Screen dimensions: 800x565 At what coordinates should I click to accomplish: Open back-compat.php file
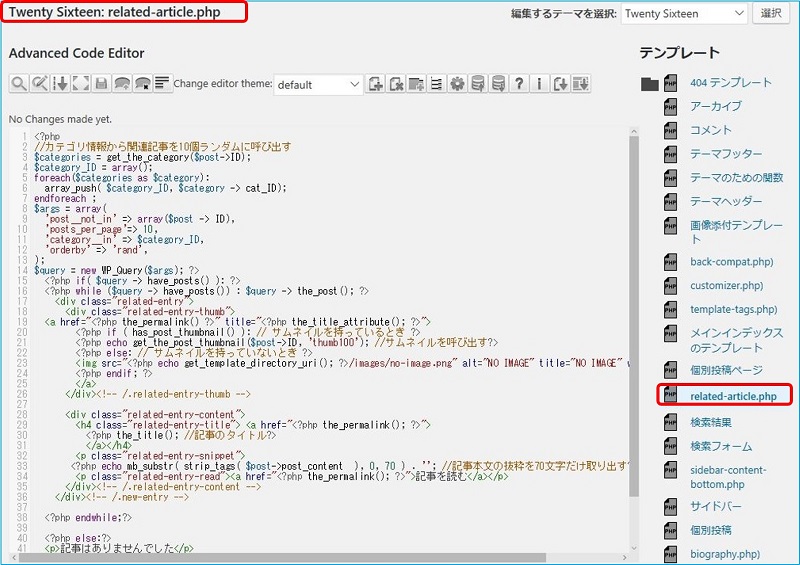[x=732, y=262]
